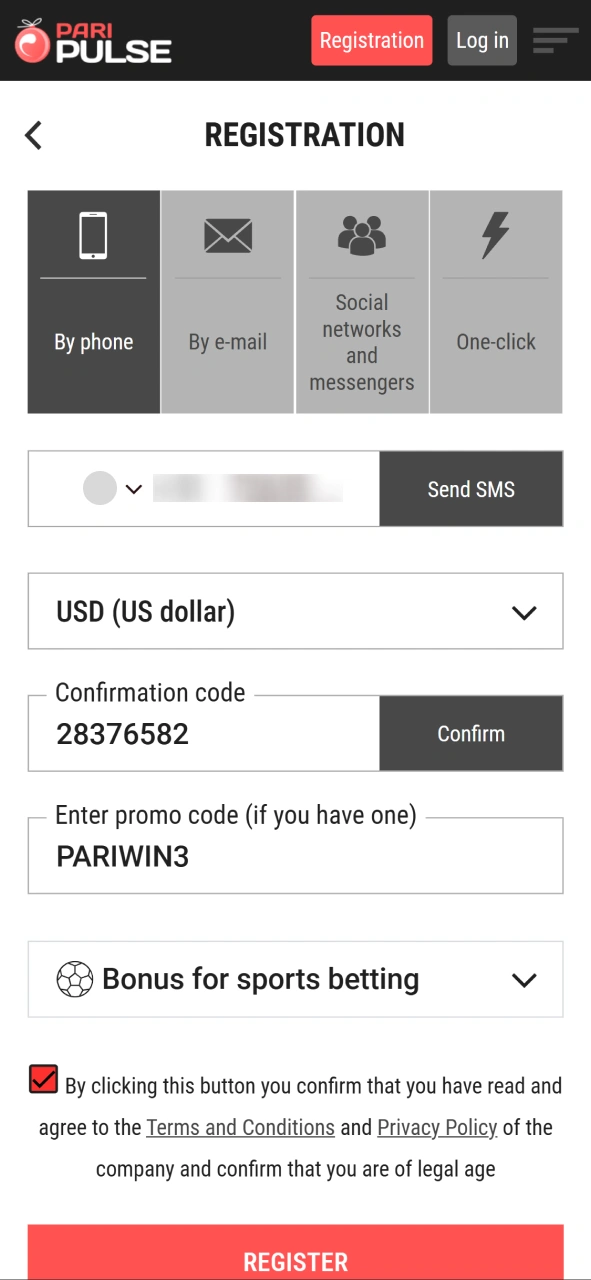The width and height of the screenshot is (591, 1280).
Task: Select the lightning one-click registration icon
Action: pos(496,236)
